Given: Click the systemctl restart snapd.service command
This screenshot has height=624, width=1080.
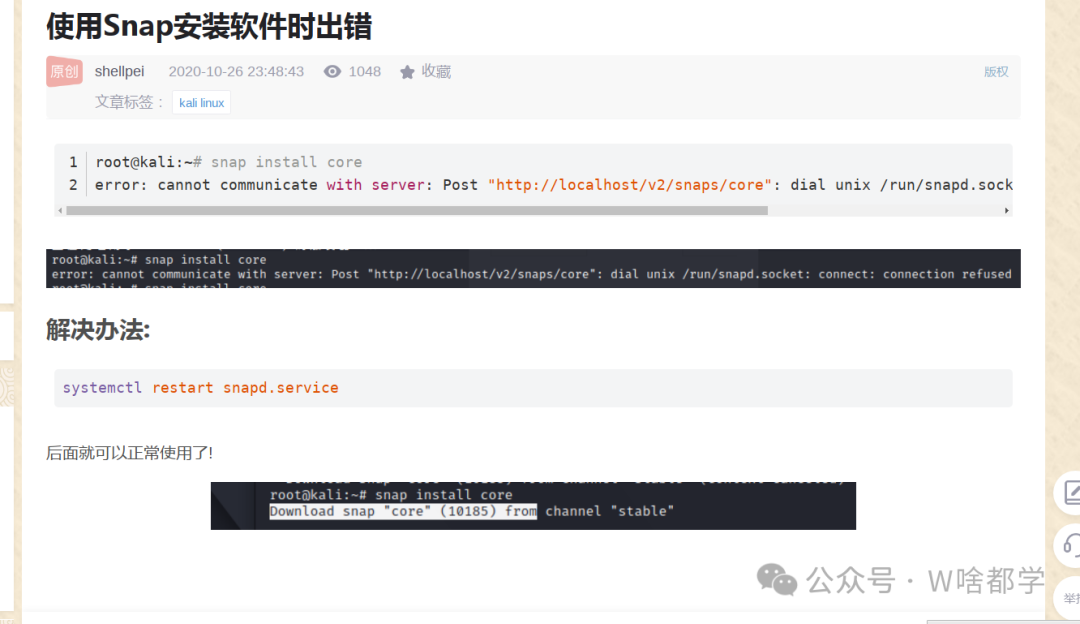Looking at the screenshot, I should pyautogui.click(x=200, y=388).
